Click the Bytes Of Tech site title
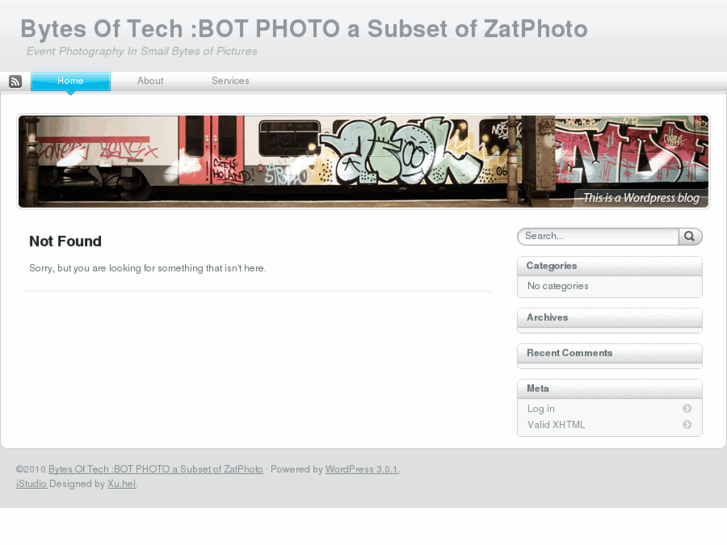 coord(303,29)
